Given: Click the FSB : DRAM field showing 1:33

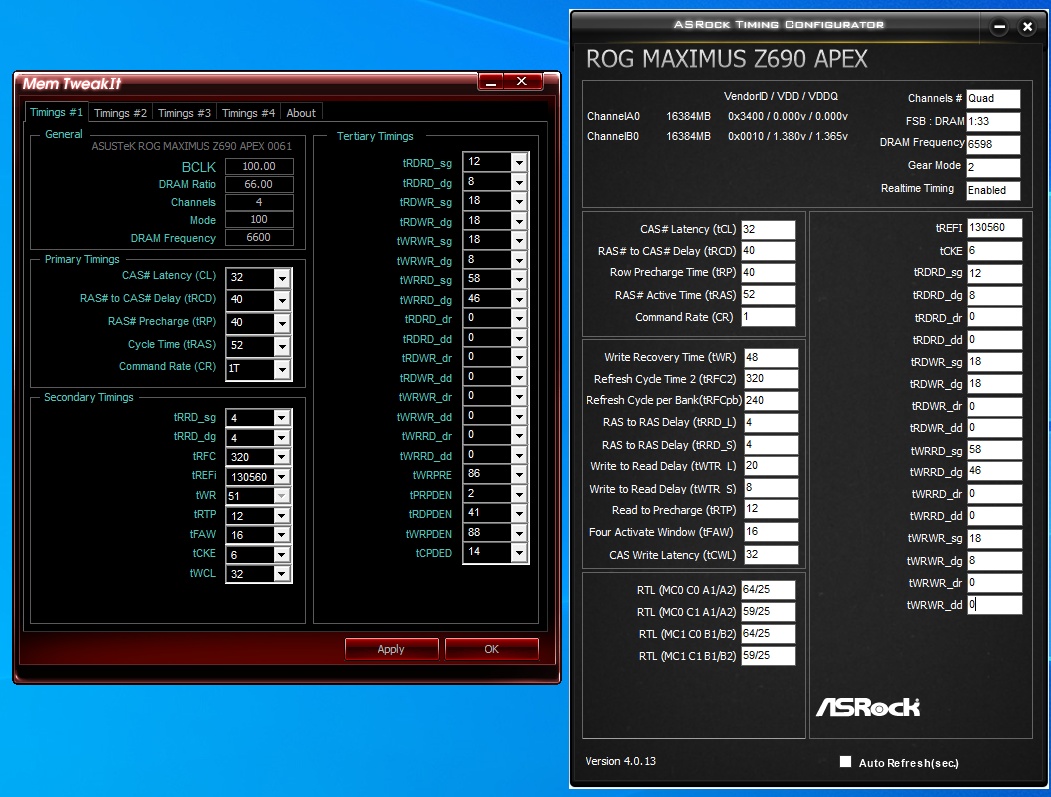Looking at the screenshot, I should (993, 121).
